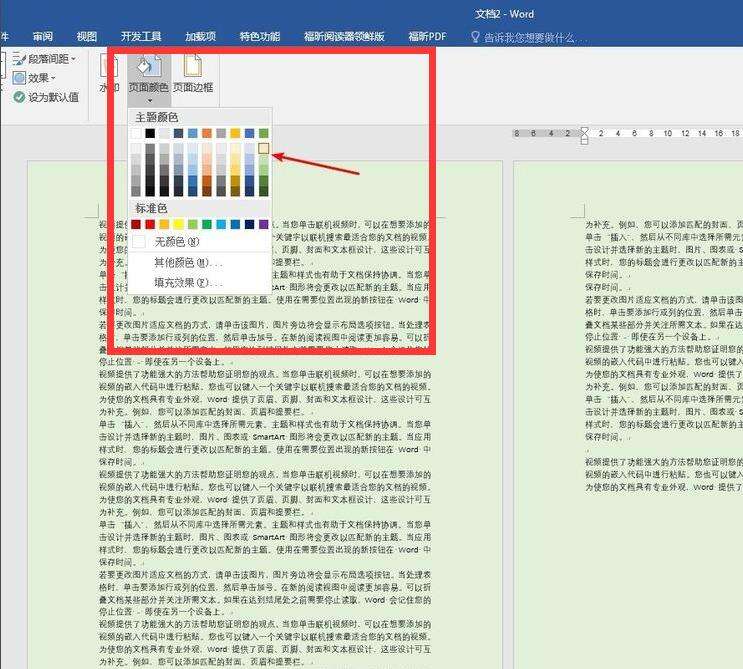
Task: Click the Page Borders (页面边框) icon
Action: [x=193, y=66]
